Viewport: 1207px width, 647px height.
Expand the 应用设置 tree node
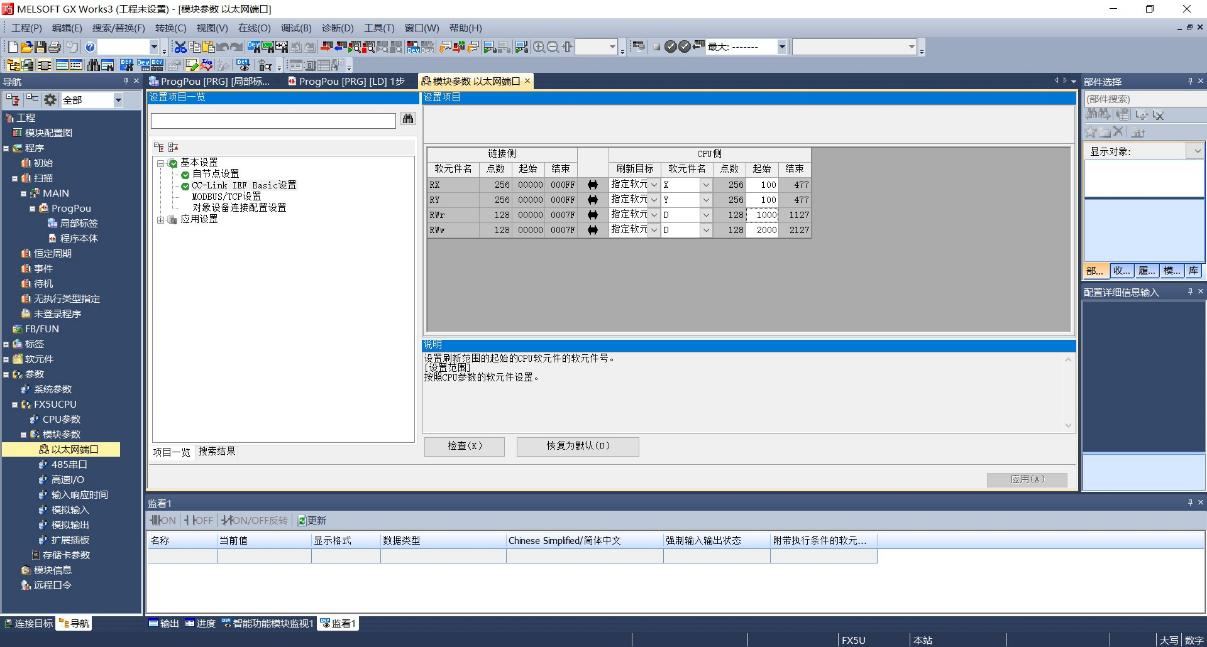tap(160, 219)
